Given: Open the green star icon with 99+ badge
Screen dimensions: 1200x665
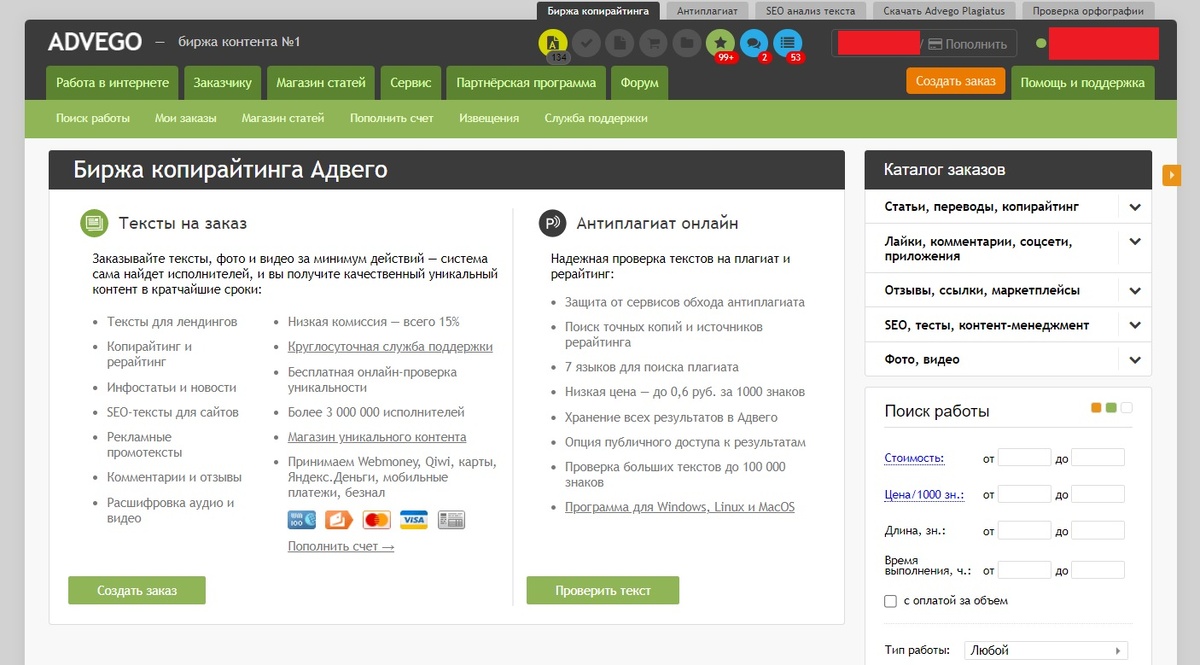Looking at the screenshot, I should click(720, 43).
